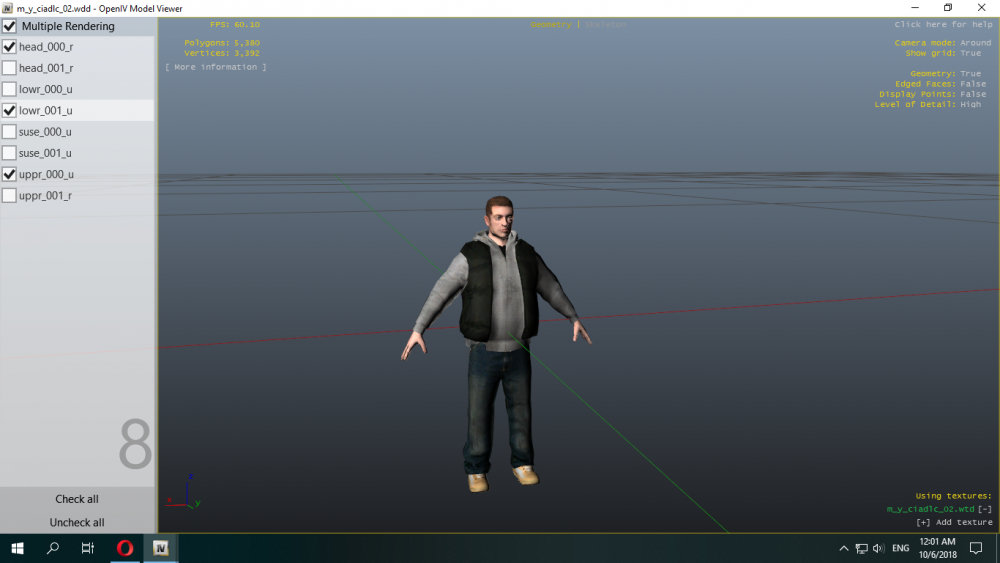Expand the More information section

(x=216, y=67)
